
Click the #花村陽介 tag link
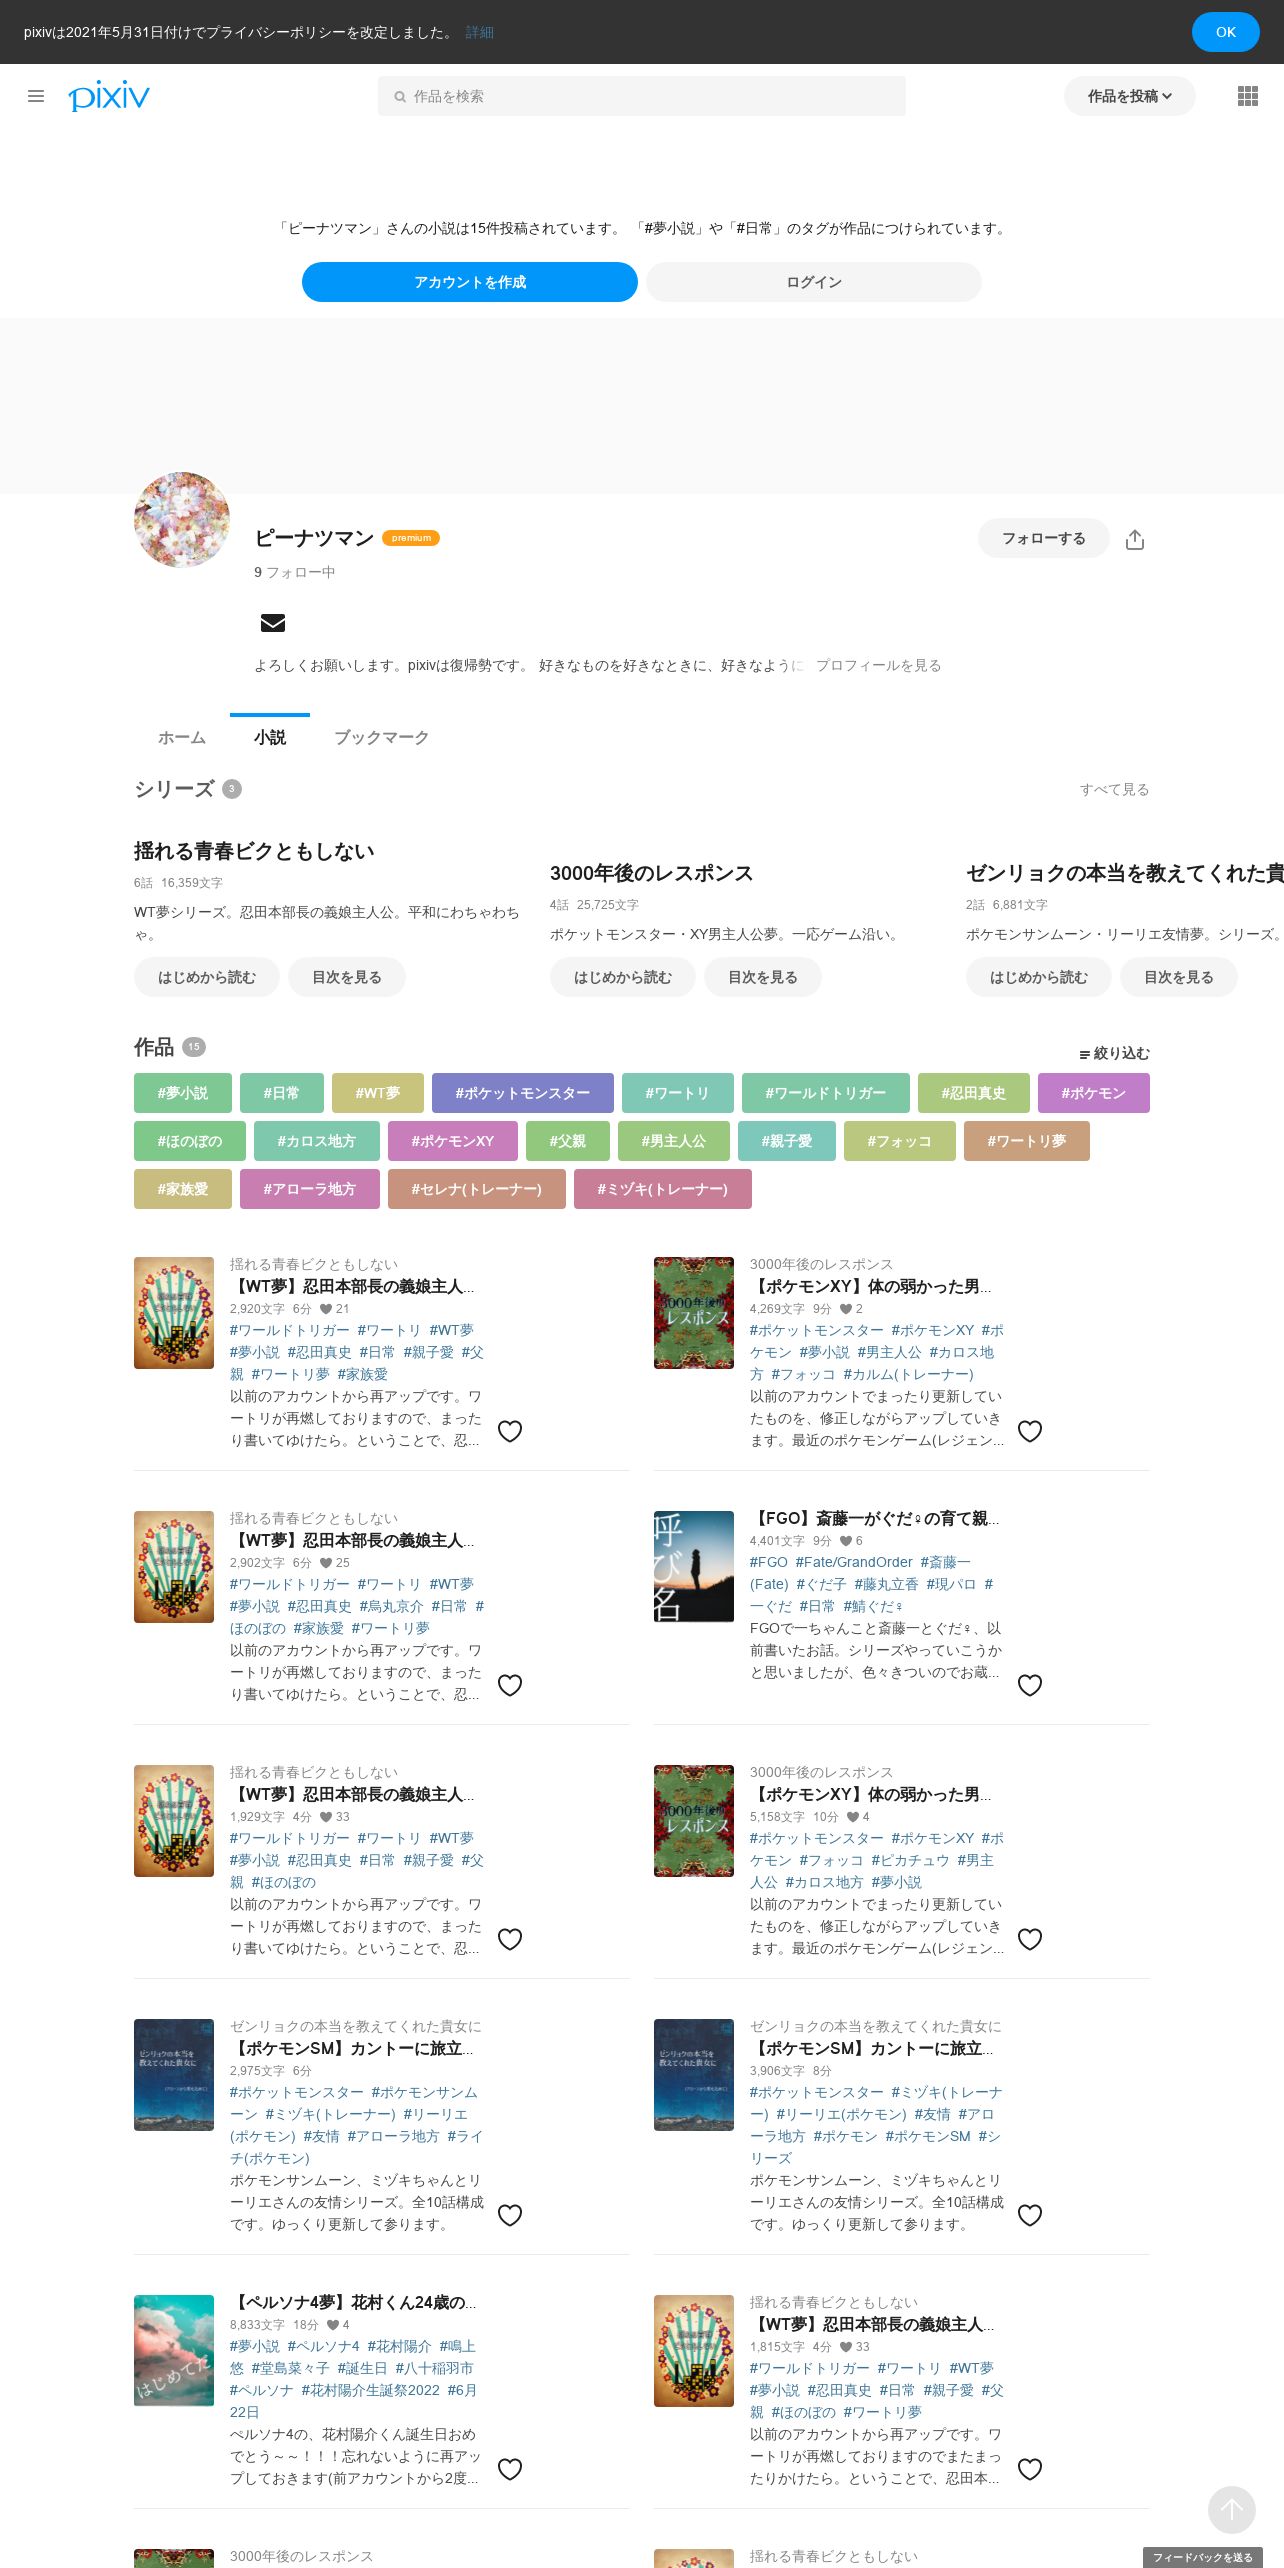point(399,2346)
